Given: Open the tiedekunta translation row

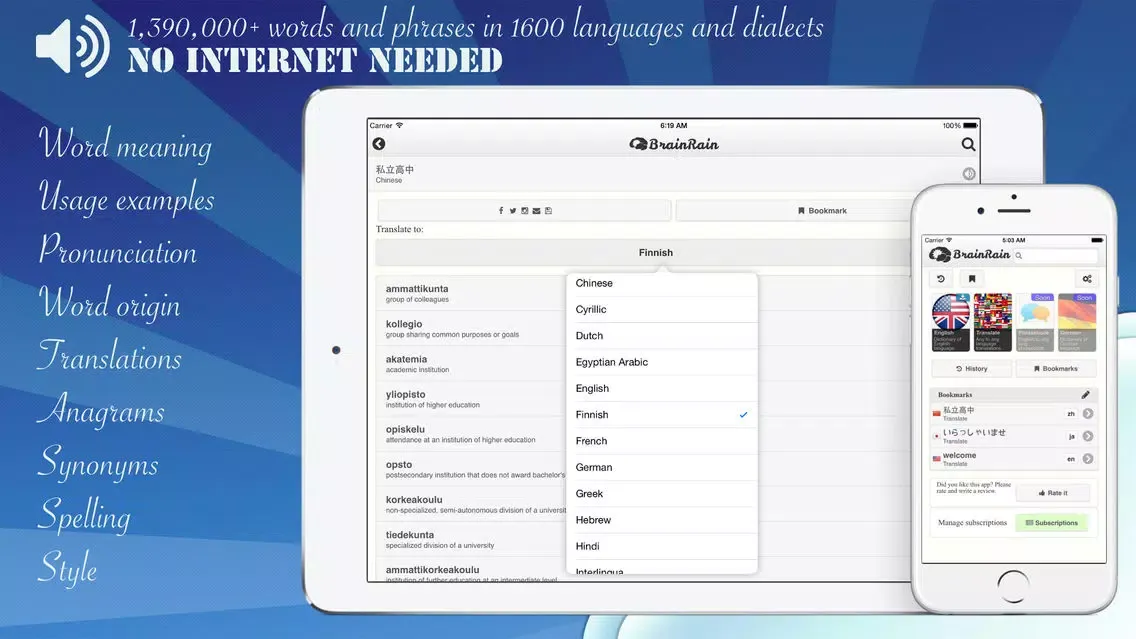Looking at the screenshot, I should click(471, 540).
